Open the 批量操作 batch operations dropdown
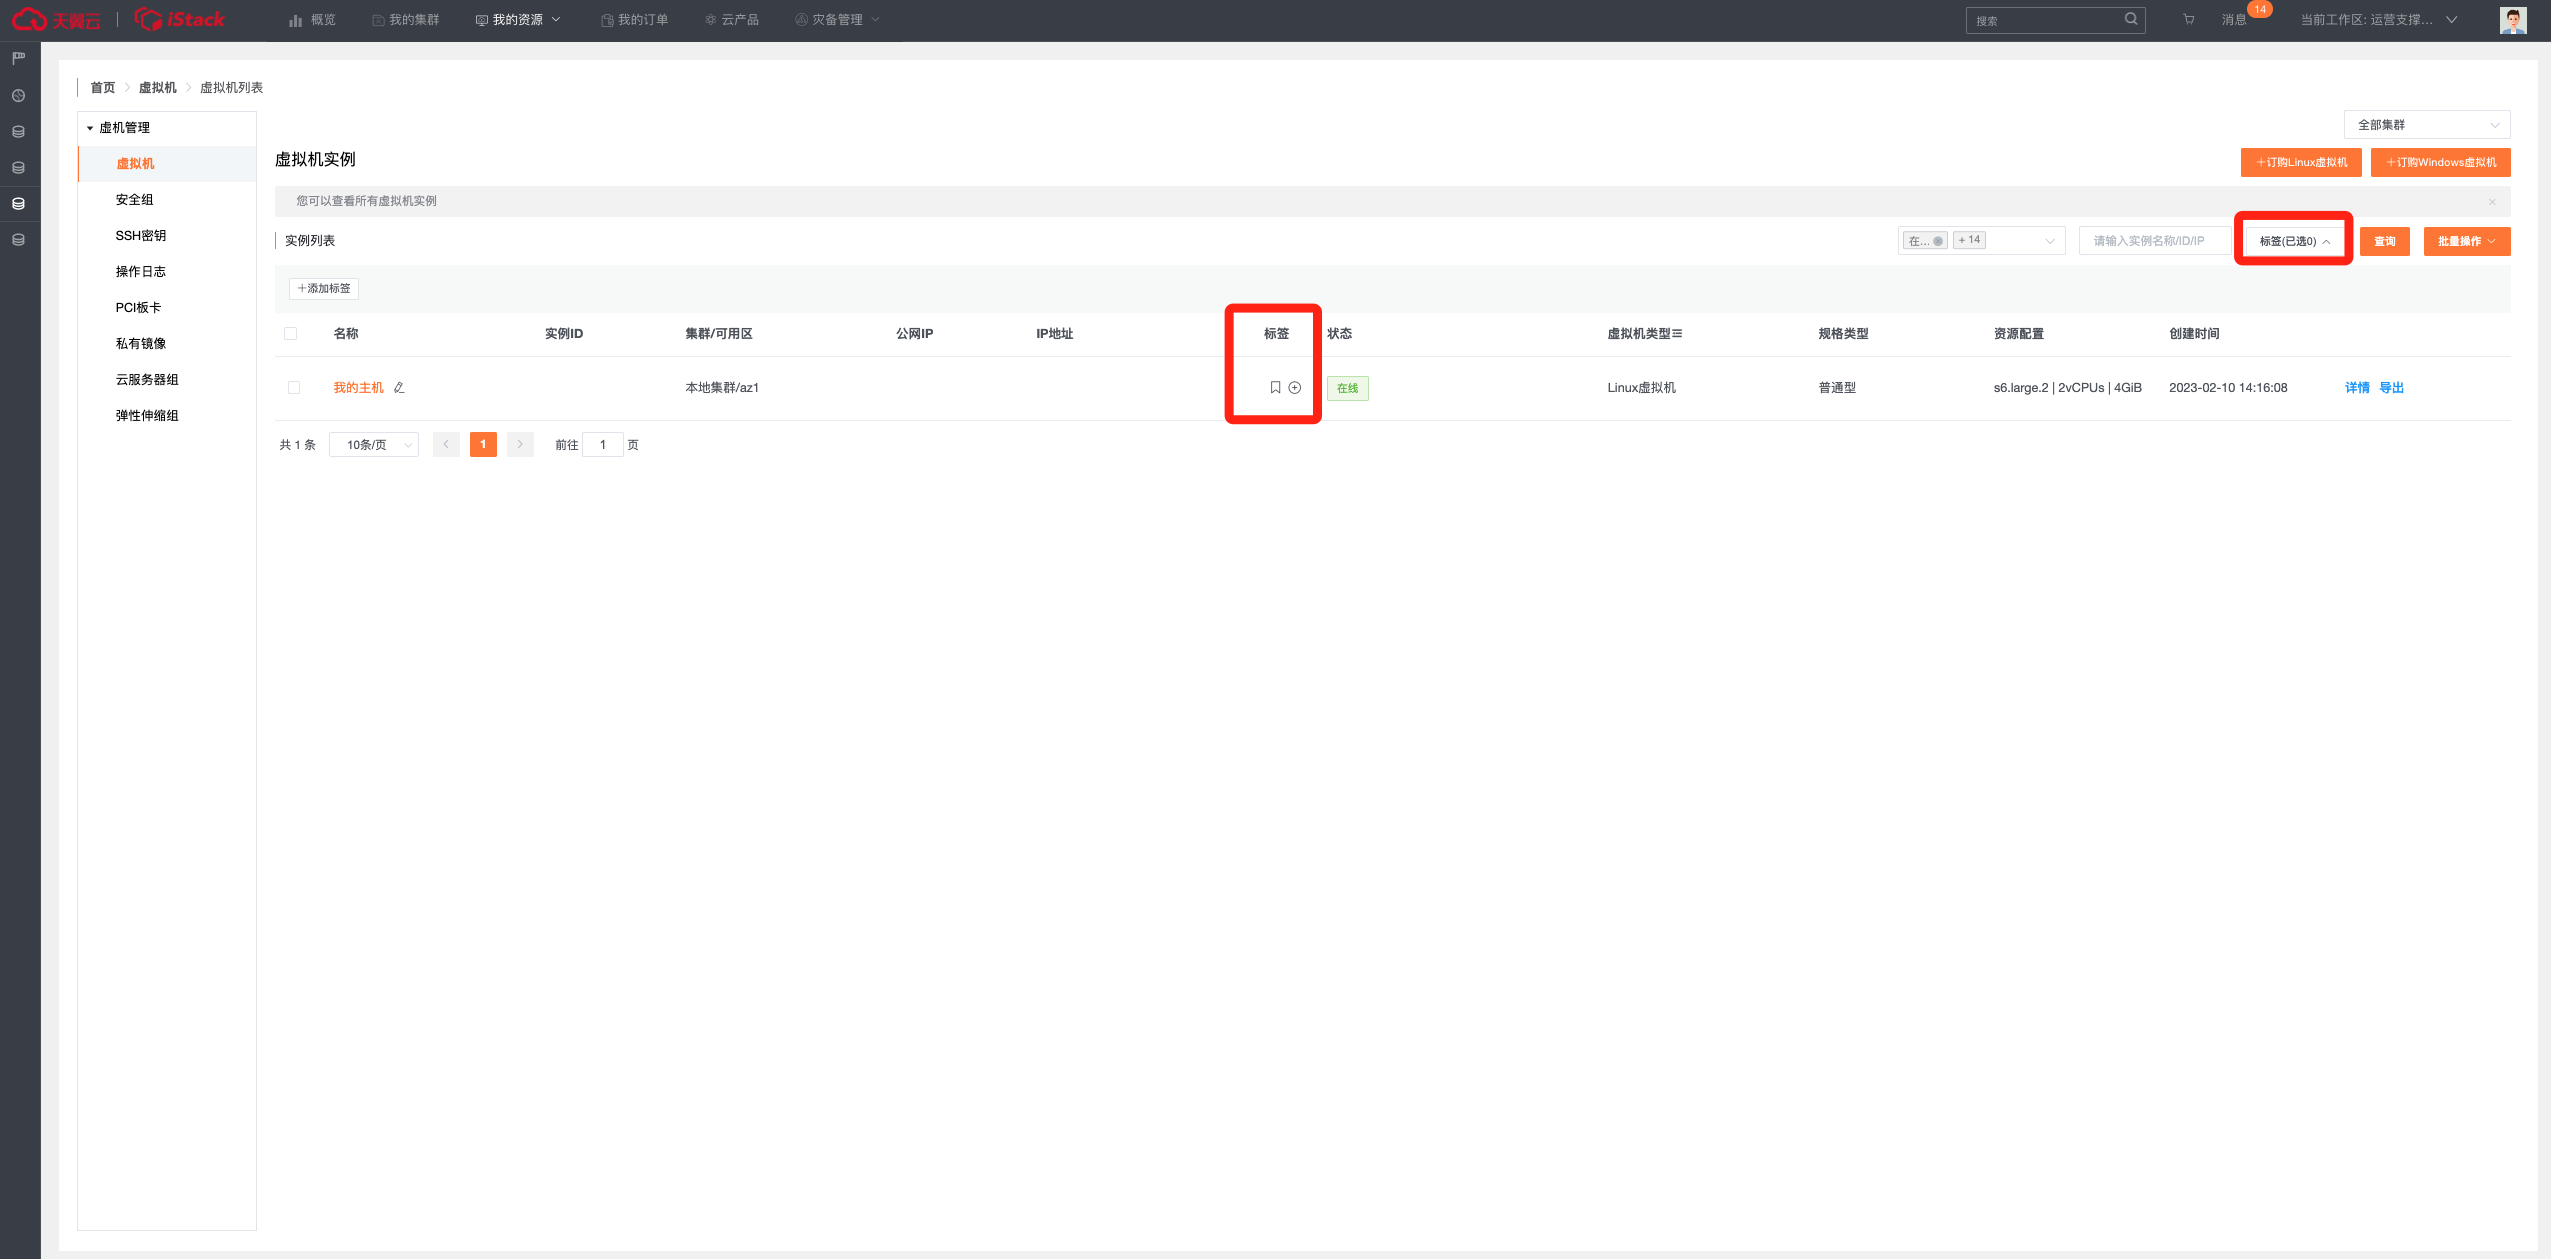2551x1259 pixels. pyautogui.click(x=2466, y=241)
